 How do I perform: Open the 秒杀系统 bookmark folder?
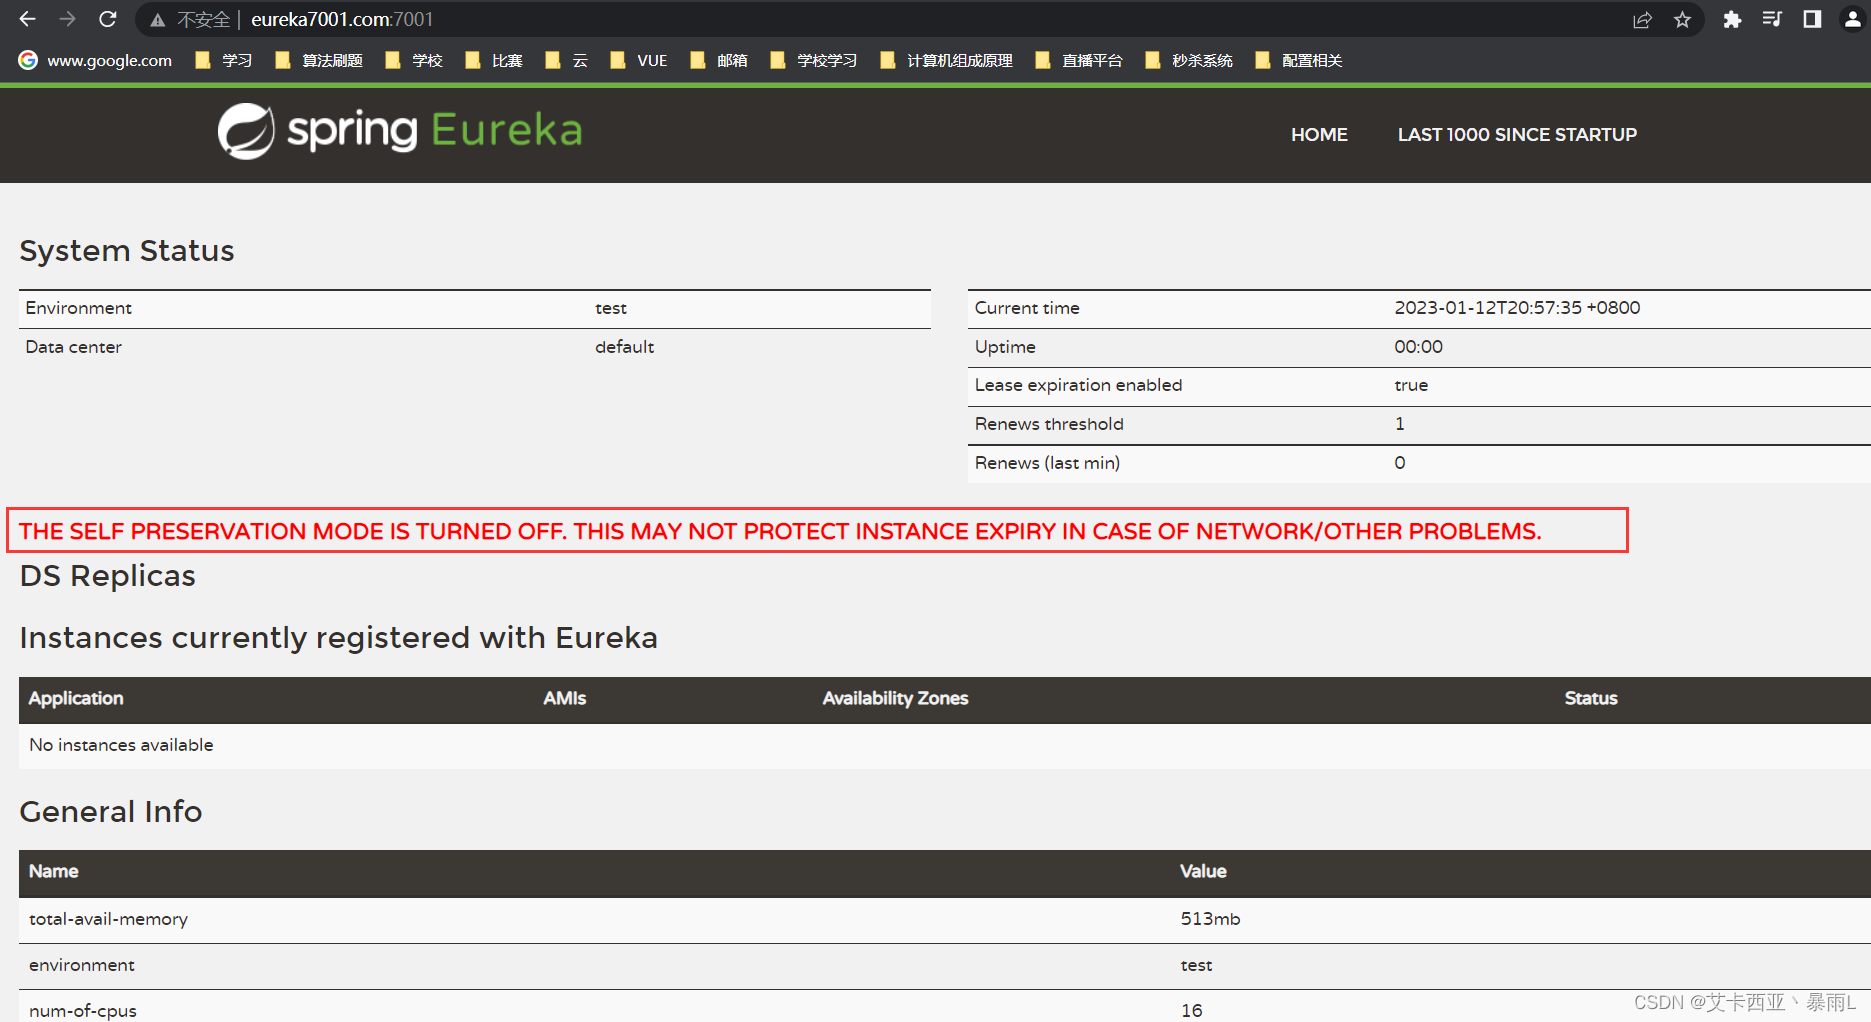1189,60
